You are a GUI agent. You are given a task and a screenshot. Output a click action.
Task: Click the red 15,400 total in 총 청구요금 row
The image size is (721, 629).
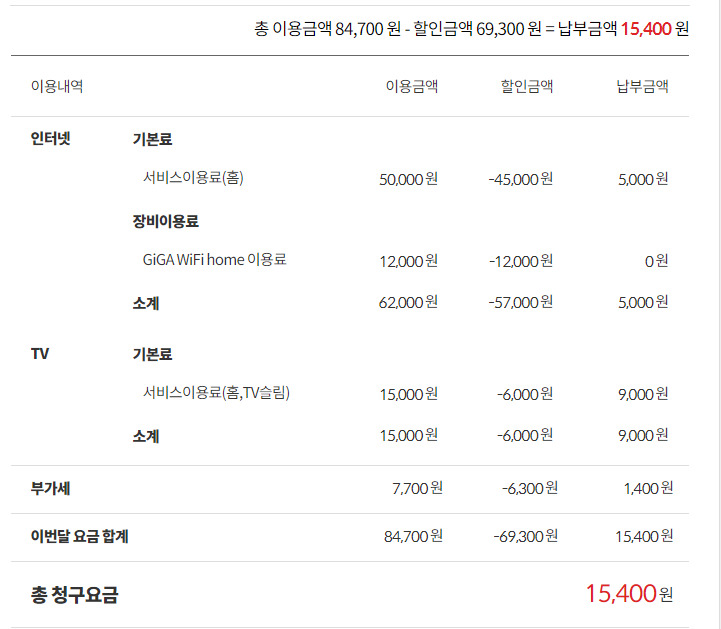(620, 594)
